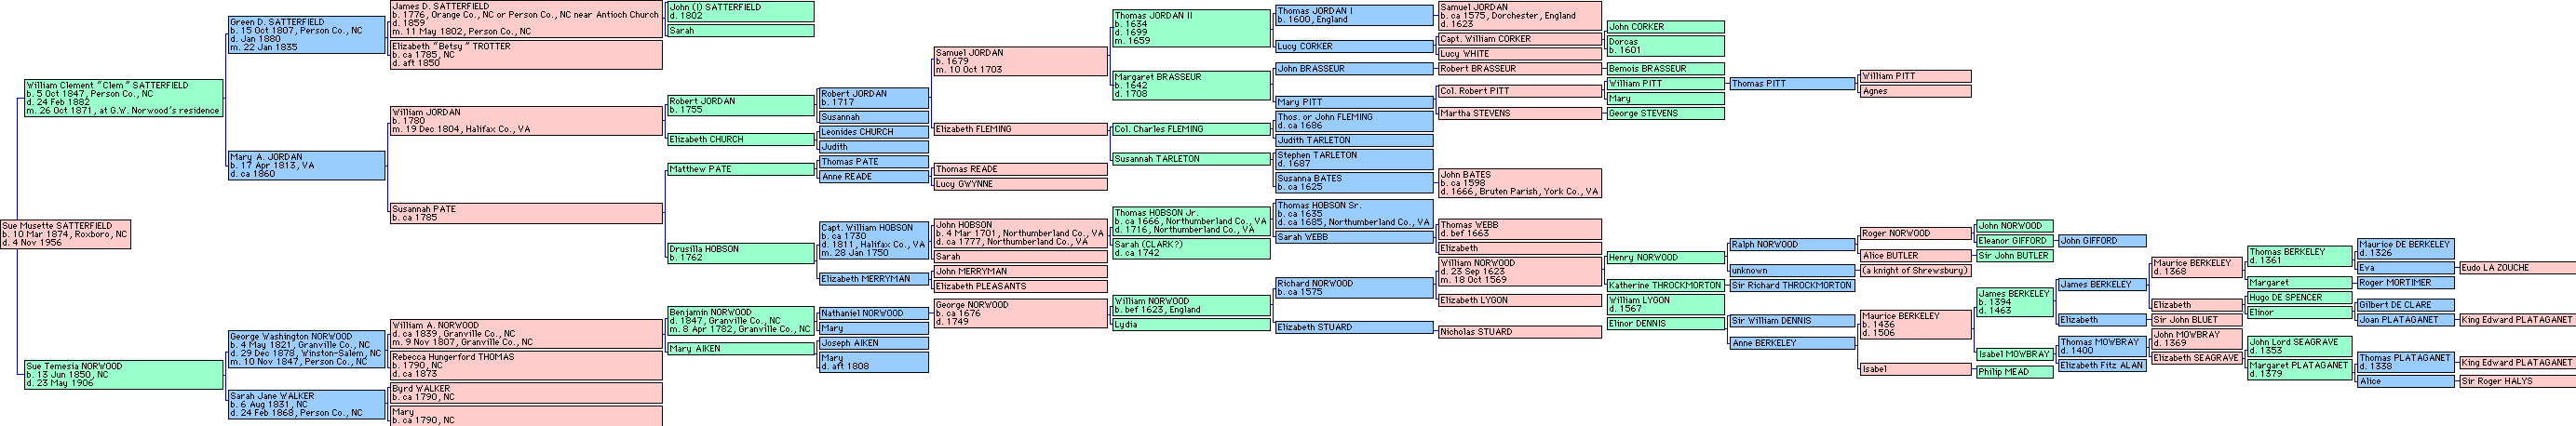Select the Sue Musette SATTERFIELD root box
The height and width of the screenshot is (426, 2576).
click(66, 234)
